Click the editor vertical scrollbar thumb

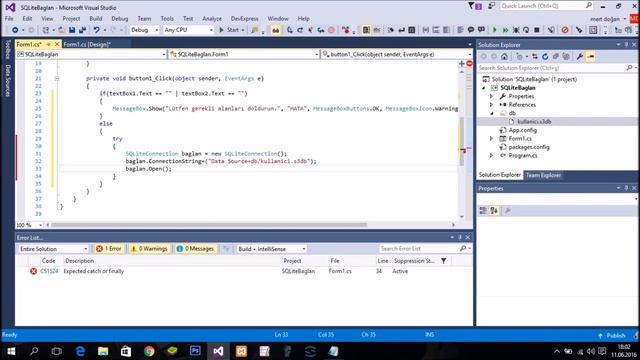(x=462, y=141)
